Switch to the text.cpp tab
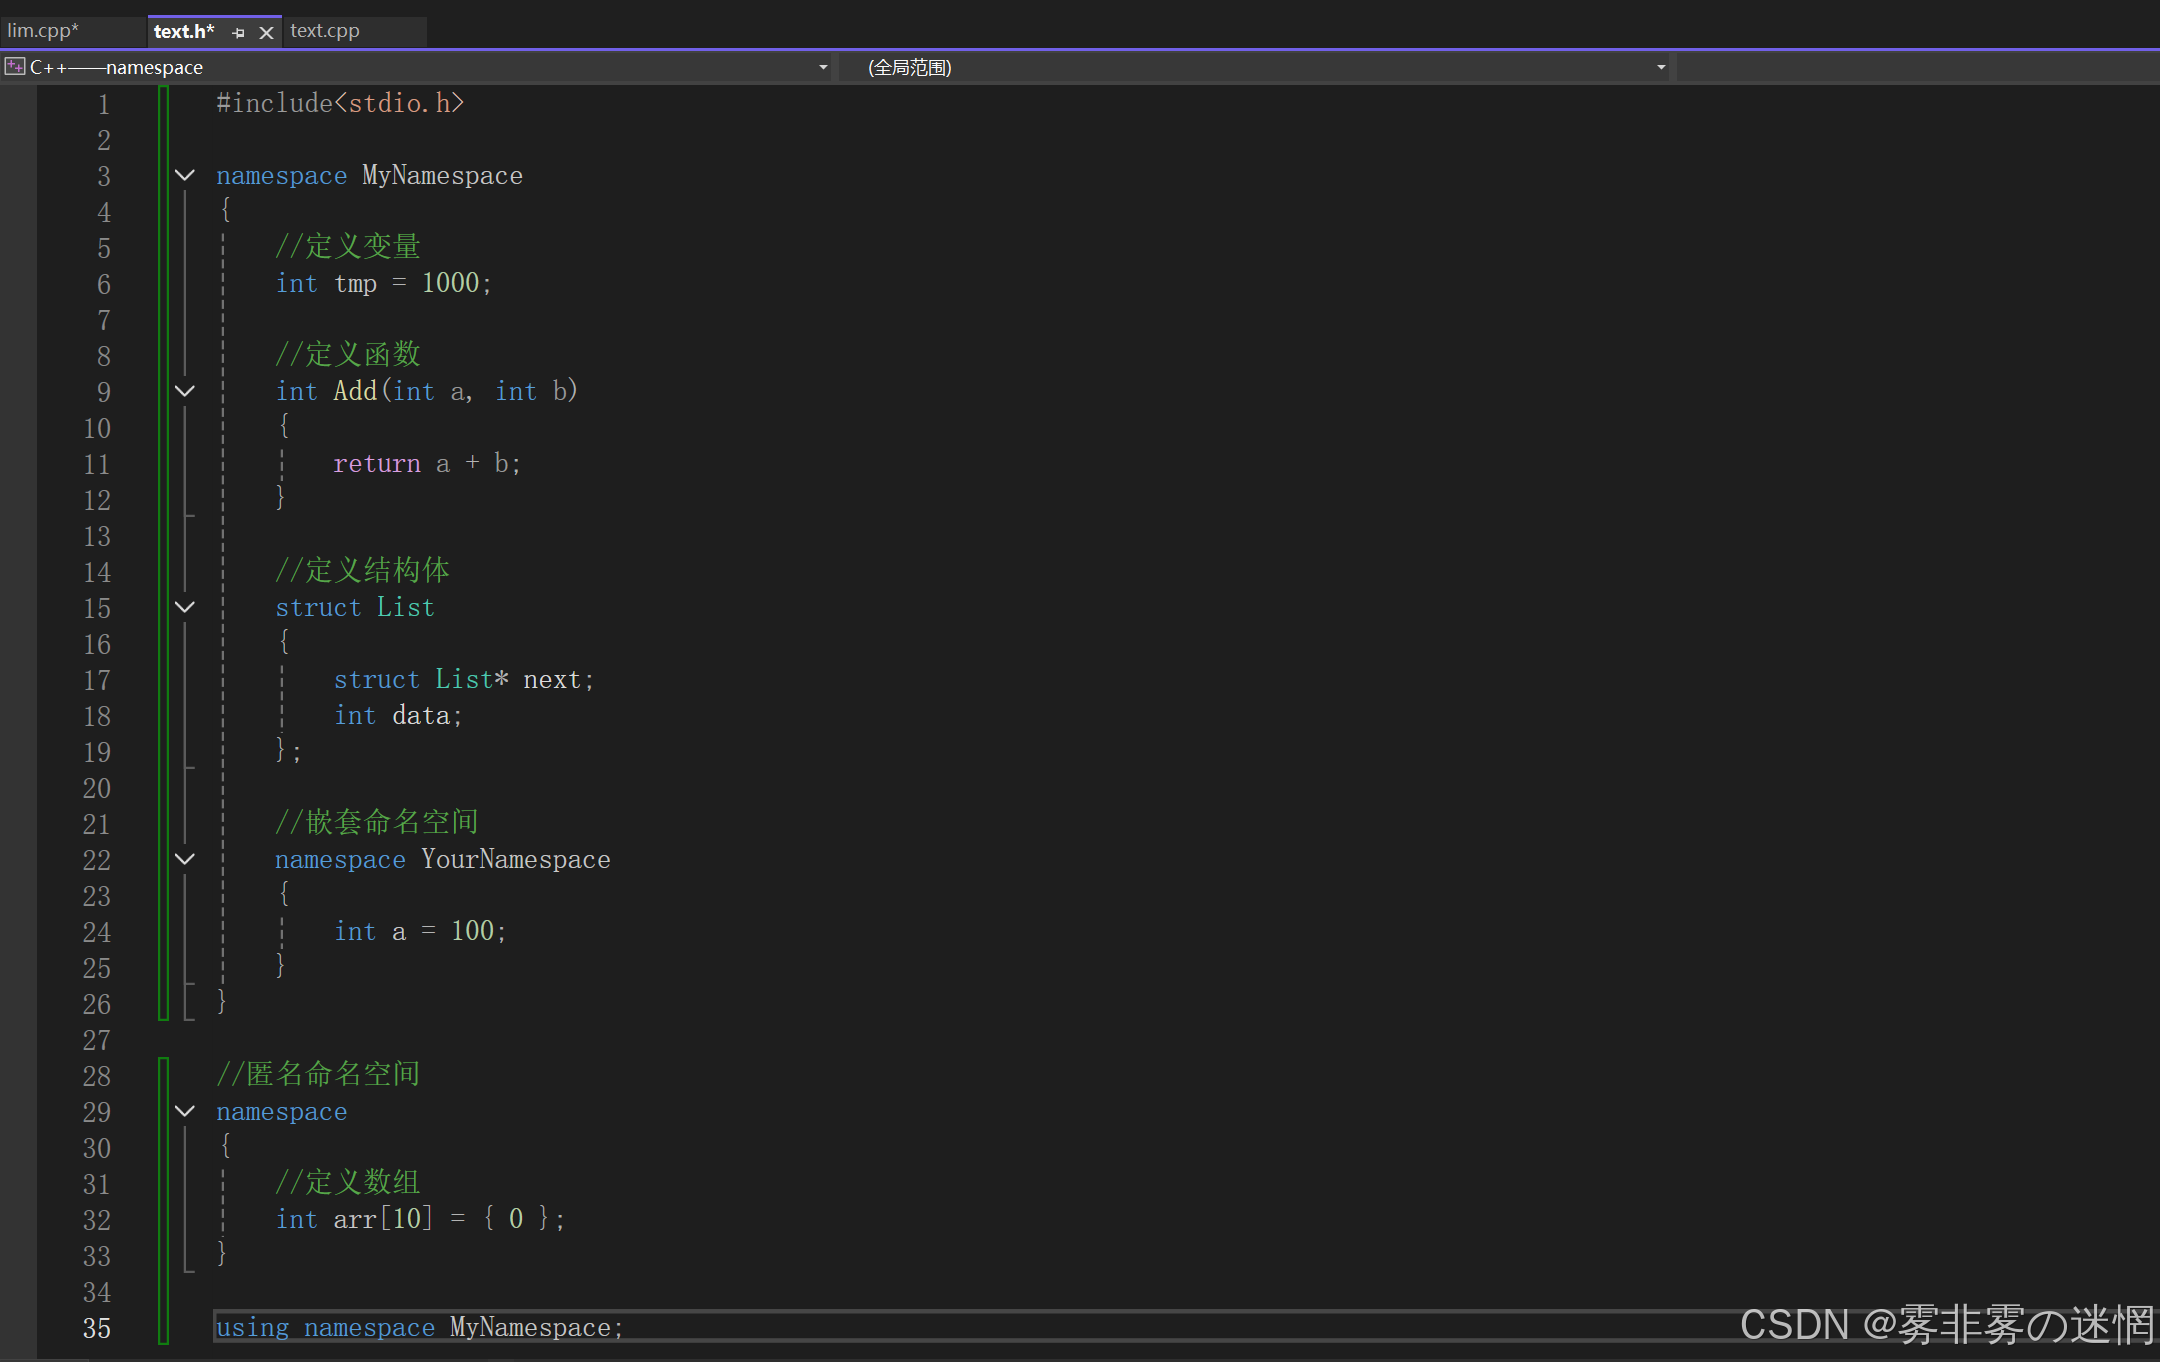Screen dimensions: 2160x1362 pyautogui.click(x=325, y=31)
